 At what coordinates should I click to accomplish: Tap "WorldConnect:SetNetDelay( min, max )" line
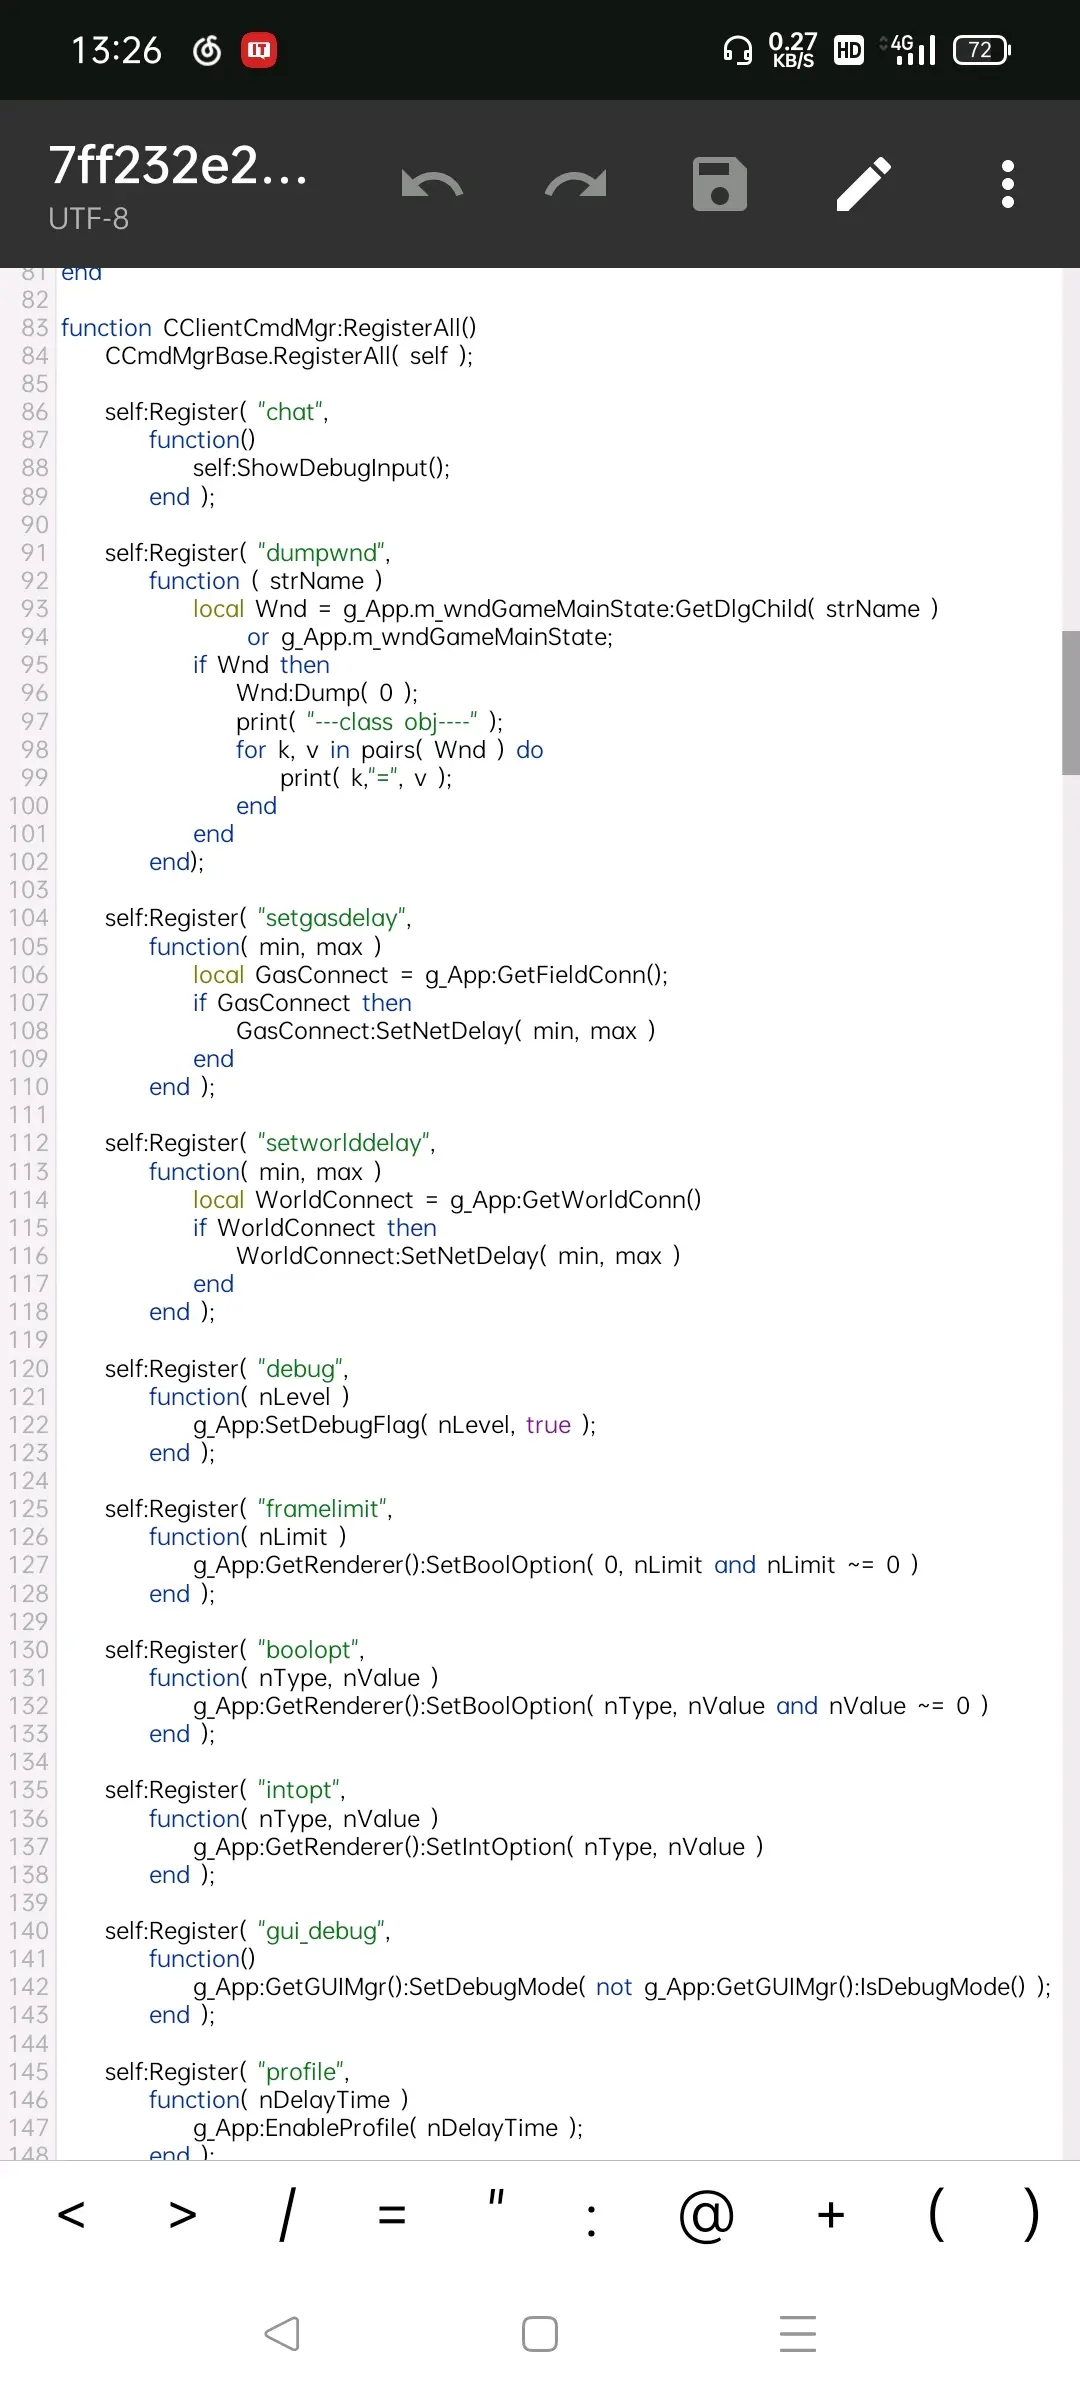coord(458,1256)
